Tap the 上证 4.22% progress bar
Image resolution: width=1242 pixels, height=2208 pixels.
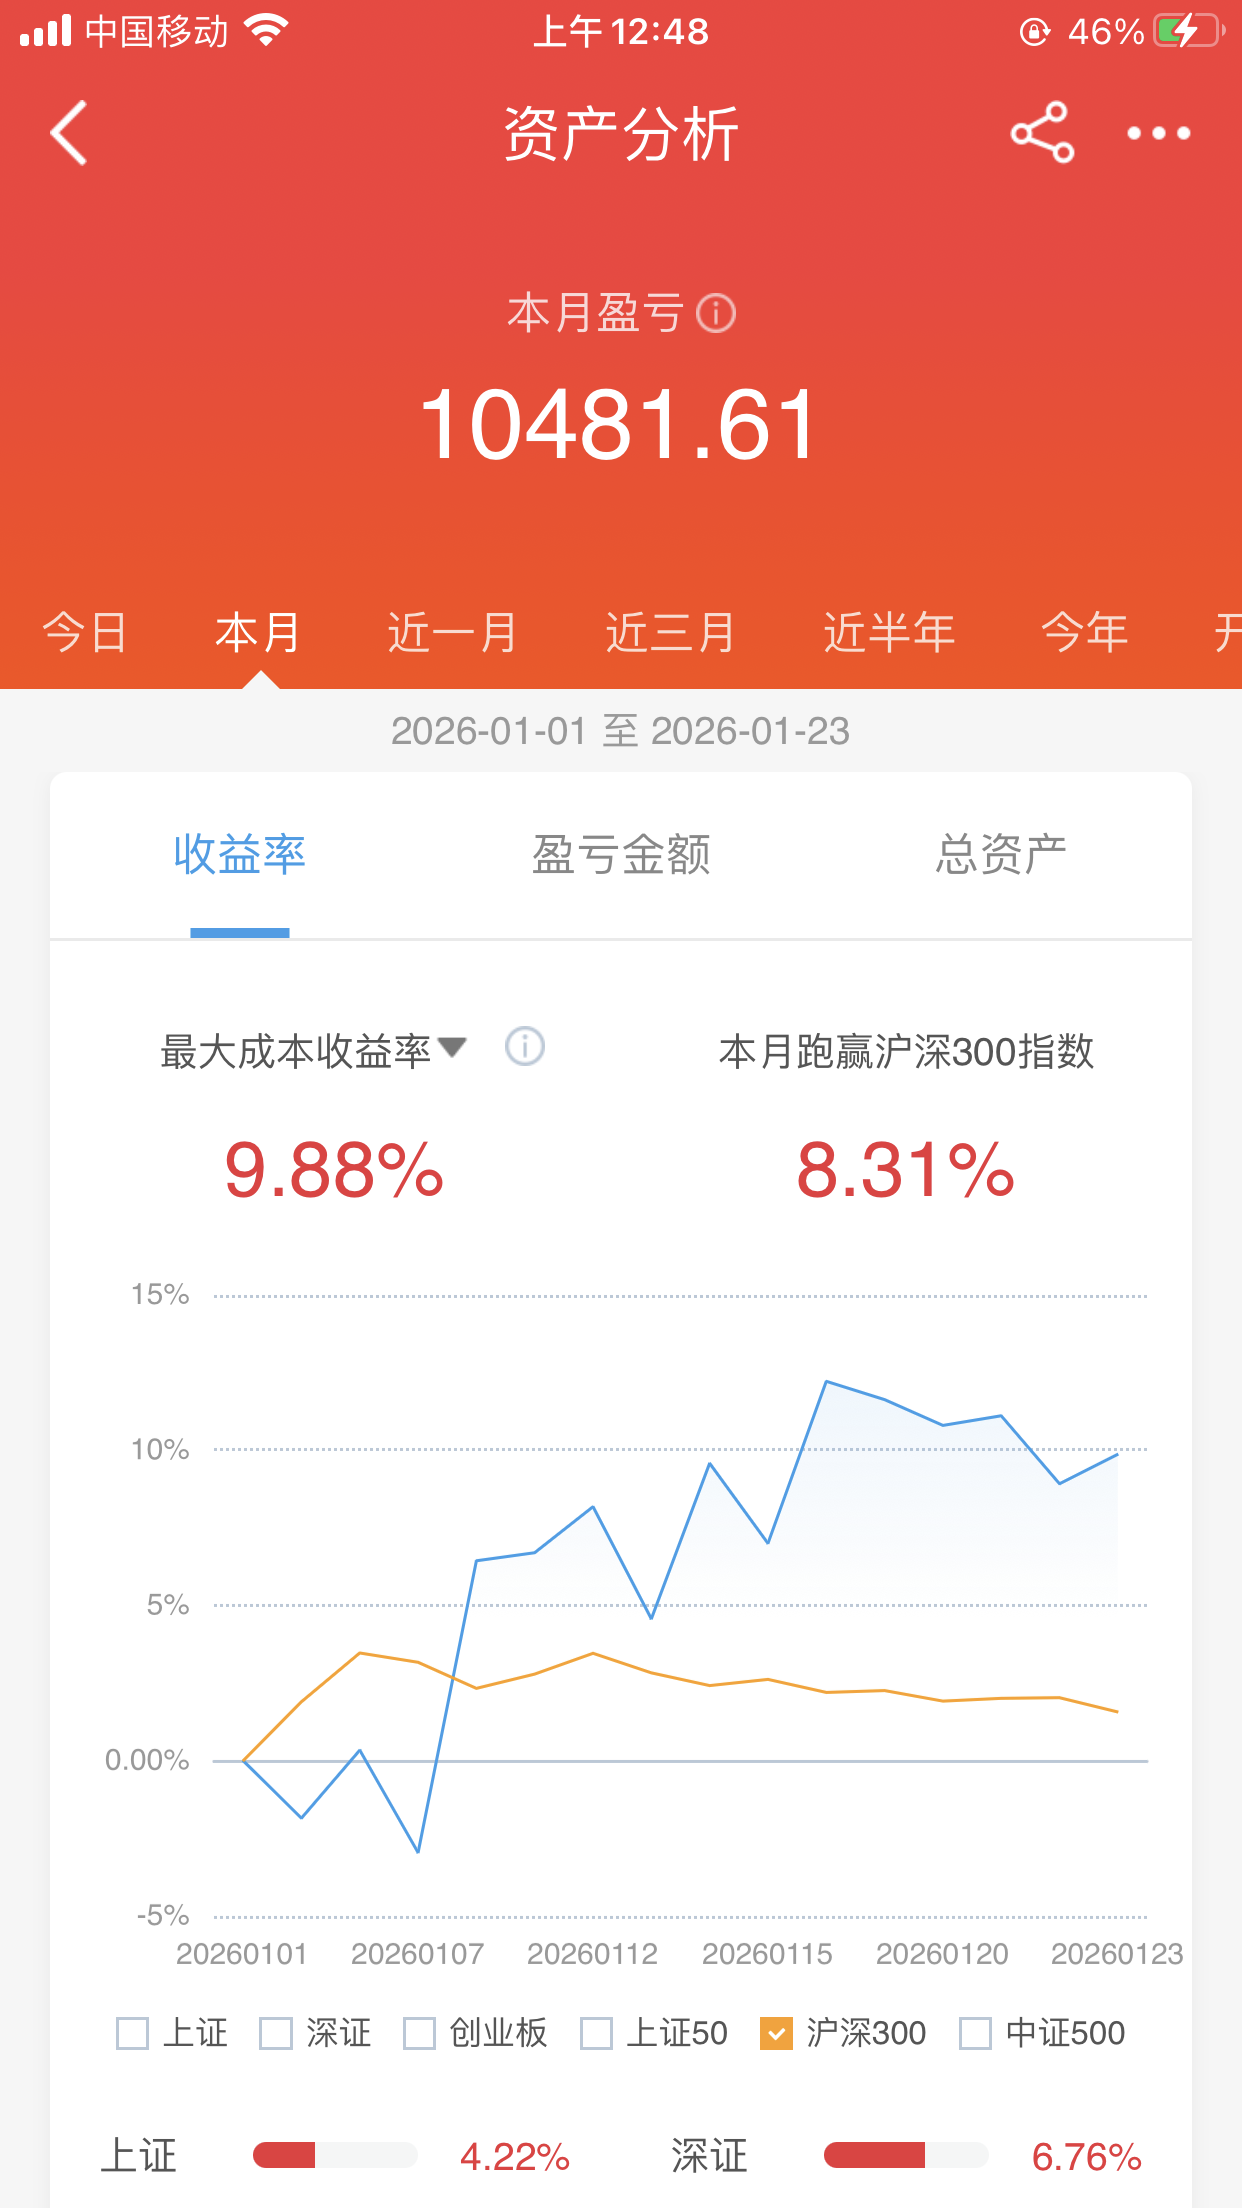[x=335, y=2155]
